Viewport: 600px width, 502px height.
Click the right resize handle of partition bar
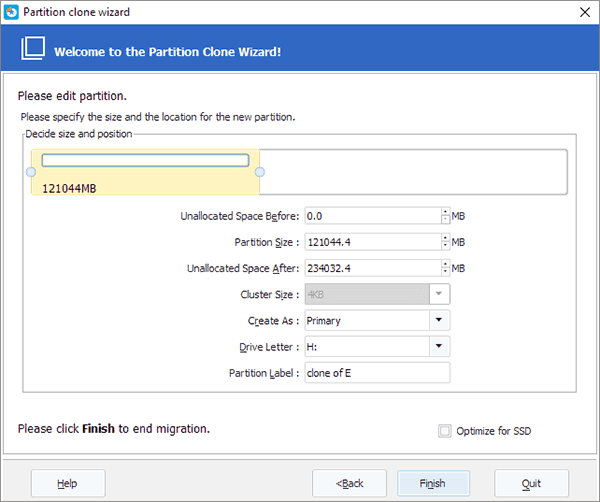pyautogui.click(x=260, y=172)
